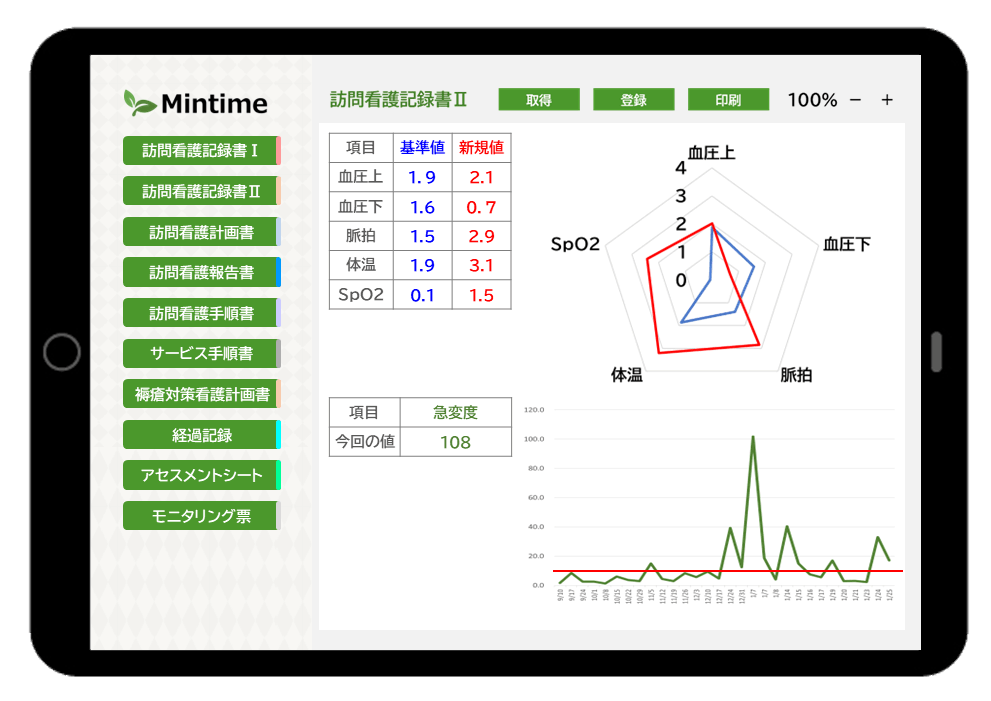Click the 体温 new value 3.1 cell
991x701 pixels.
481,265
